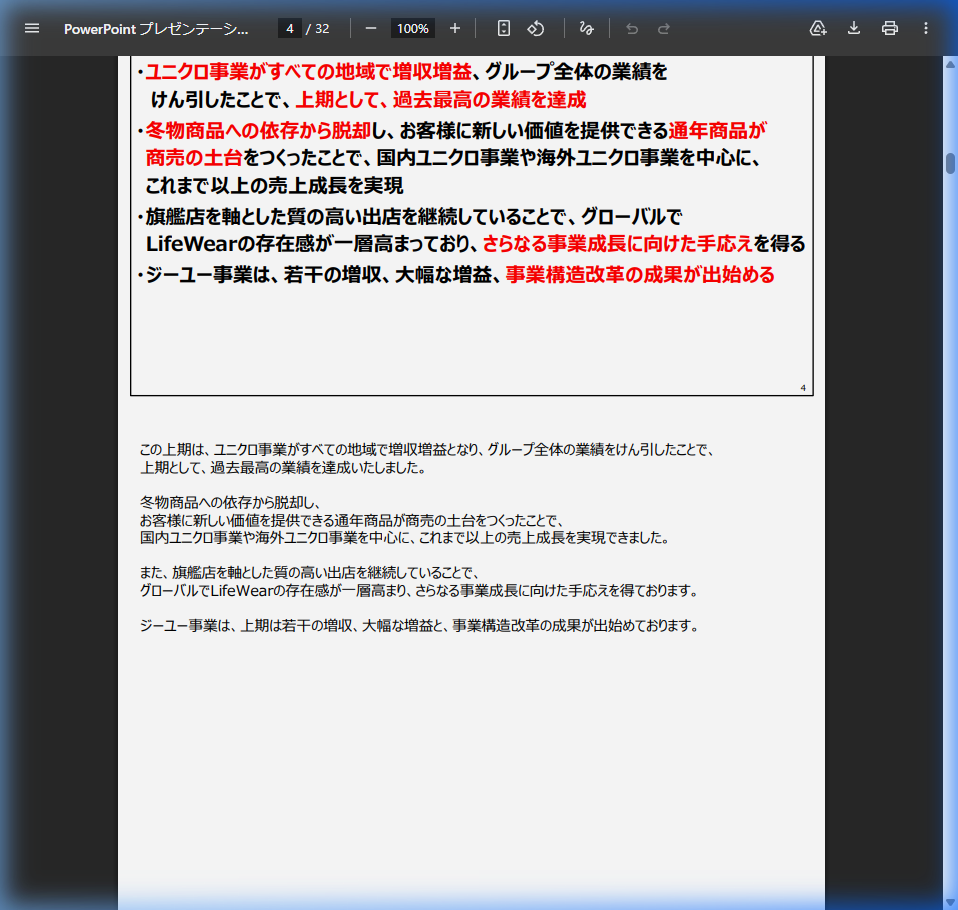Click the undo arrow icon

click(x=632, y=29)
